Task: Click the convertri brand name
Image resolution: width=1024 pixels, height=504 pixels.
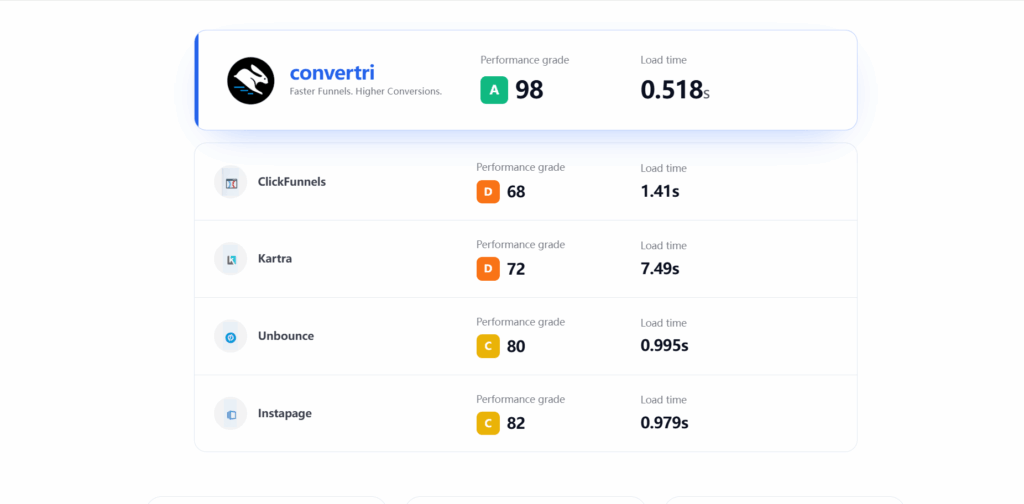Action: [332, 72]
